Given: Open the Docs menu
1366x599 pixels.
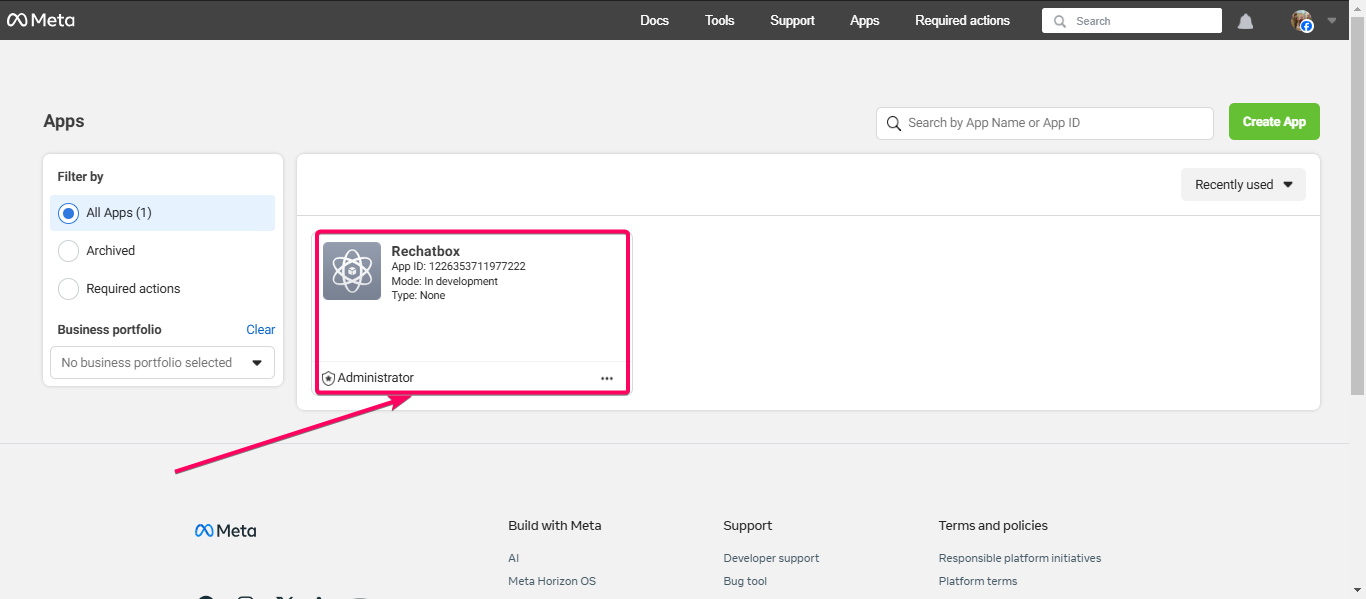Looking at the screenshot, I should (x=655, y=20).
